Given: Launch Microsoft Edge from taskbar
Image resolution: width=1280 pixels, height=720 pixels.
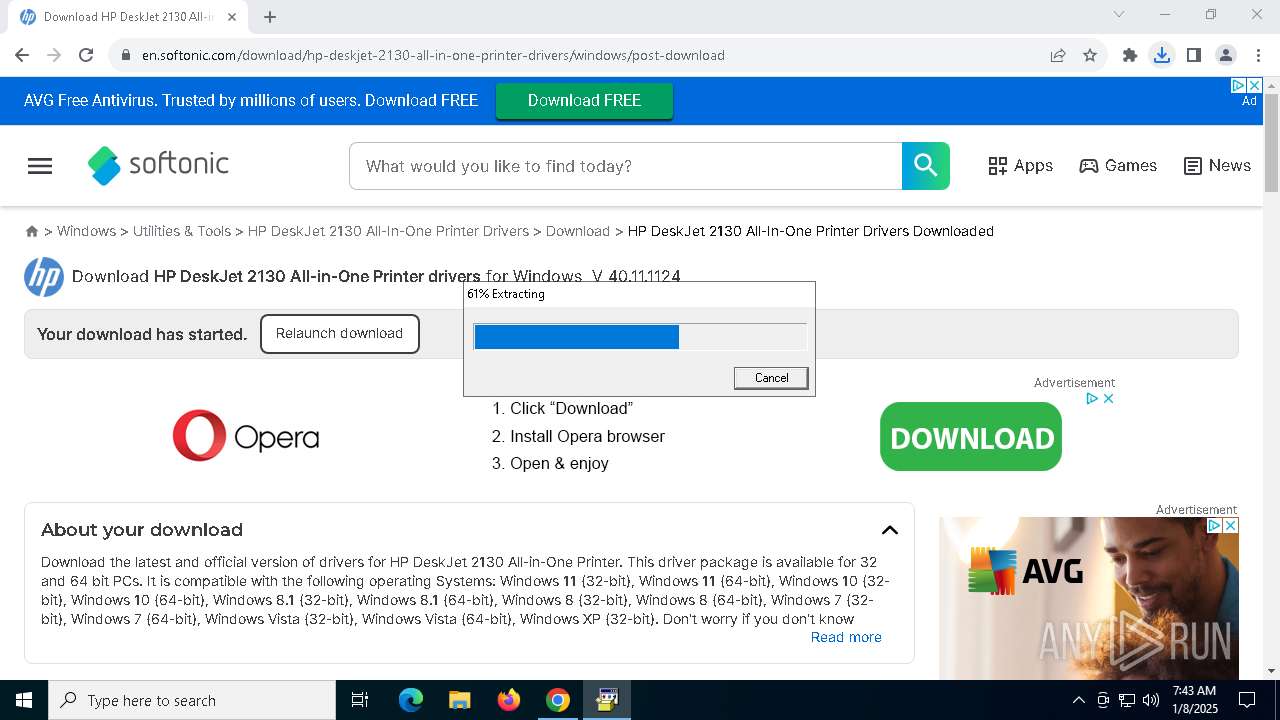Looking at the screenshot, I should click(411, 700).
